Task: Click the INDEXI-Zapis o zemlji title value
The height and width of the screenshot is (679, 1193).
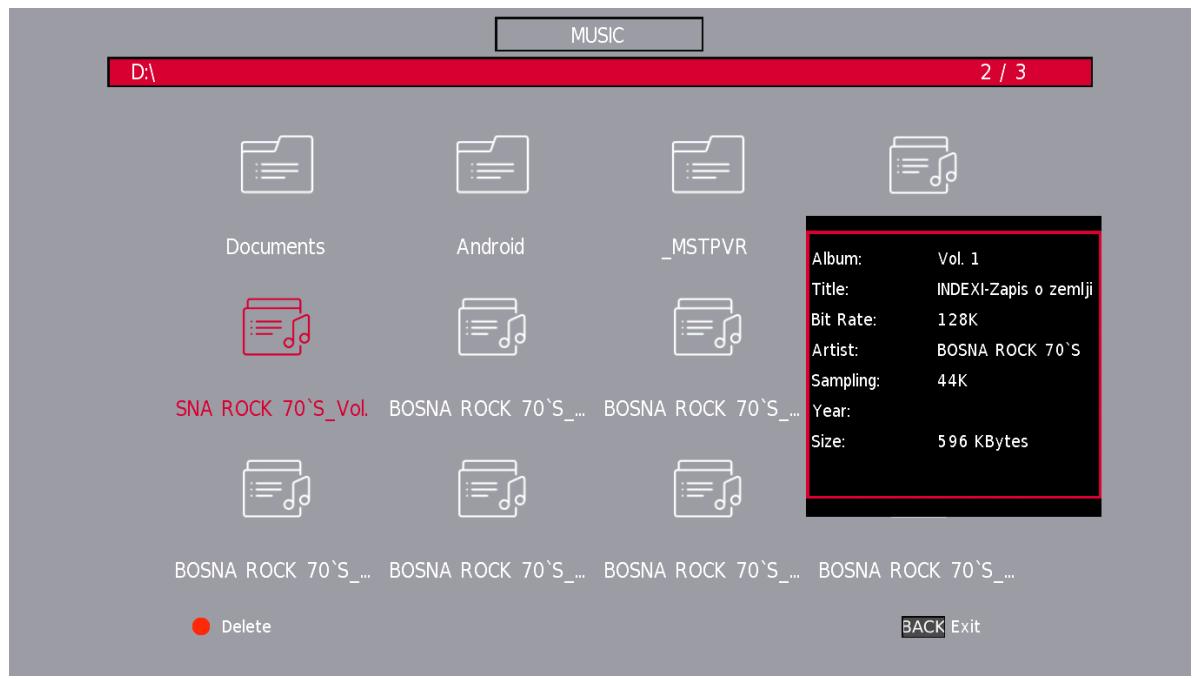Action: point(1014,290)
